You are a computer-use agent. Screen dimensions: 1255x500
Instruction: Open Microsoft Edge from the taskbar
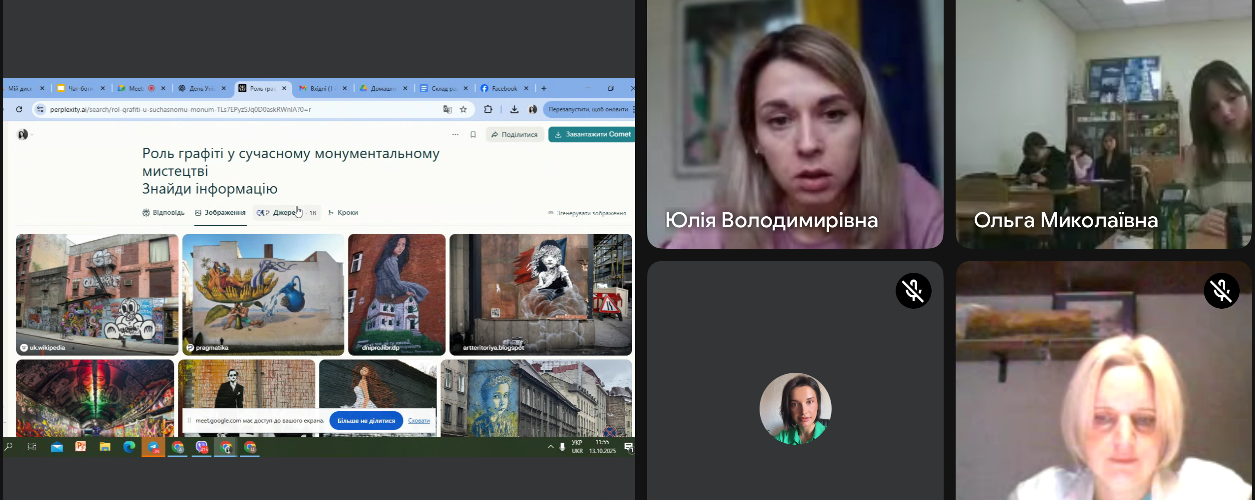click(129, 447)
